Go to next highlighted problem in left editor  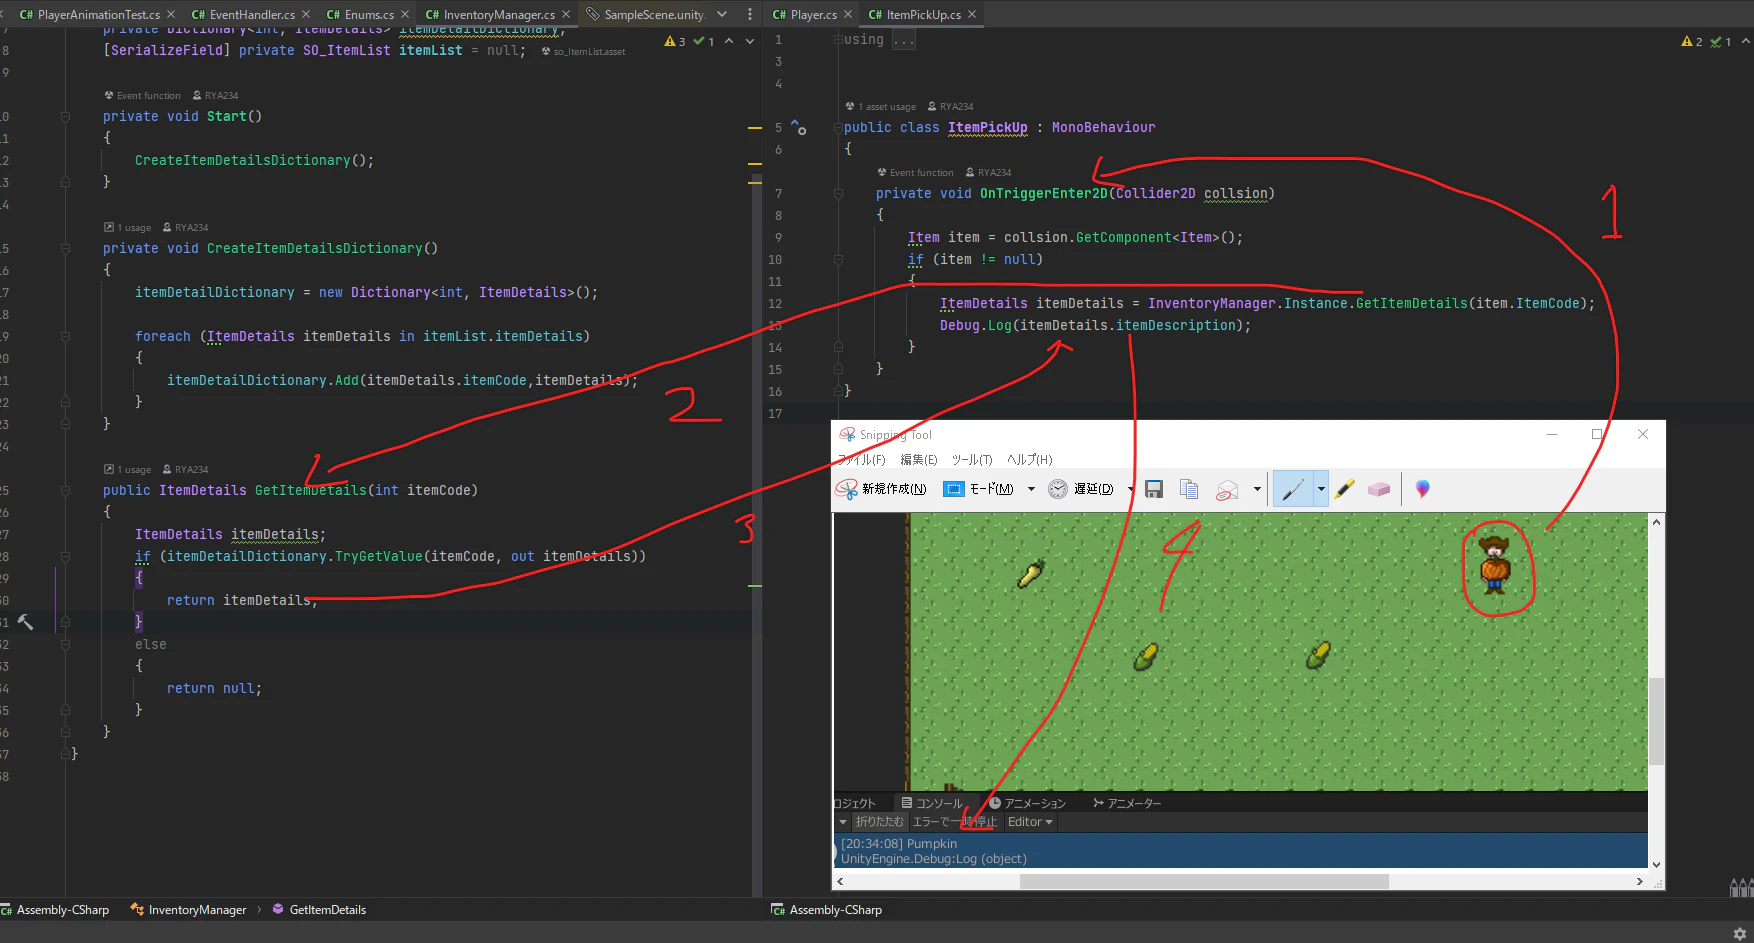750,41
